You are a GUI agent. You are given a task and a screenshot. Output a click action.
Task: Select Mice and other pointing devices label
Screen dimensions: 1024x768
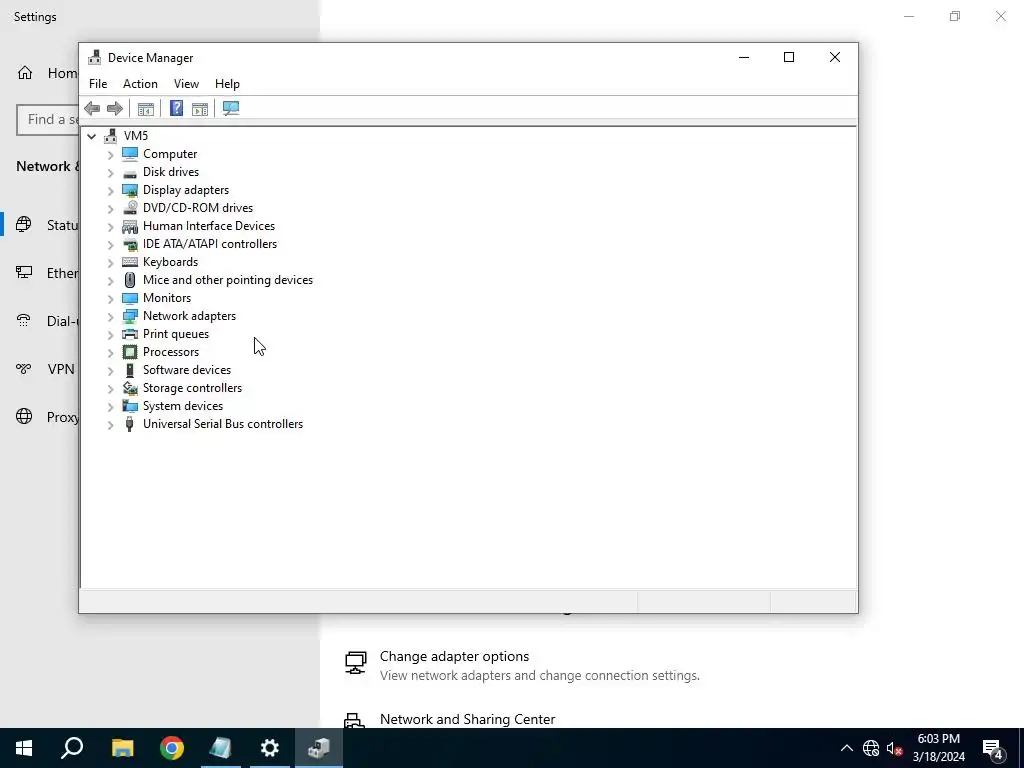pyautogui.click(x=228, y=280)
